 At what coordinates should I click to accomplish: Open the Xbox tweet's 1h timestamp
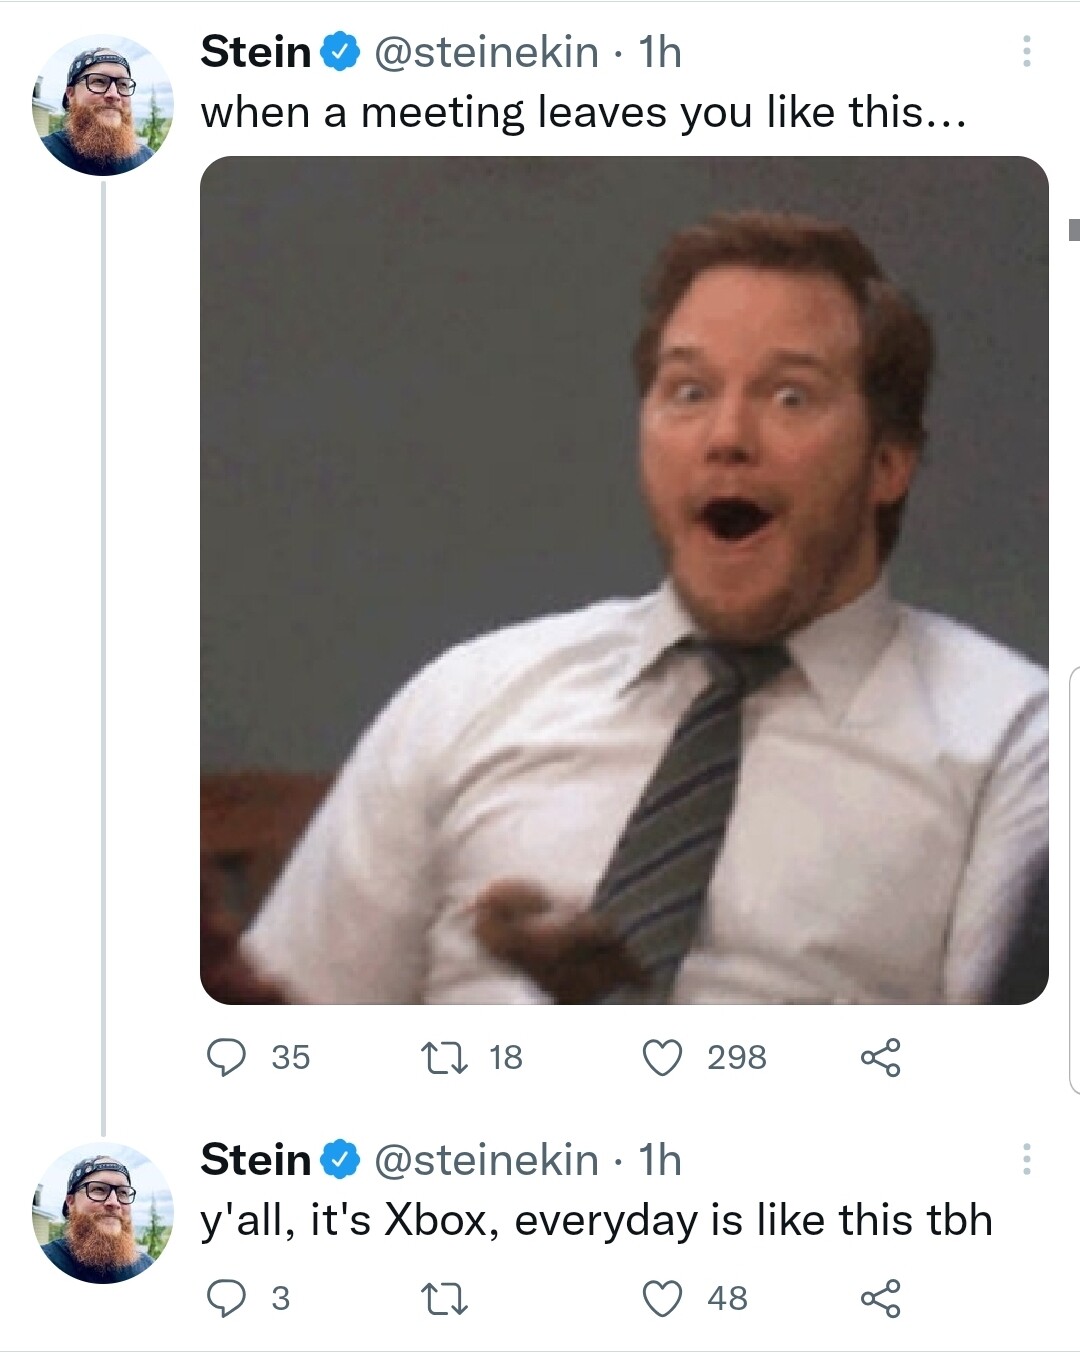coord(660,1160)
